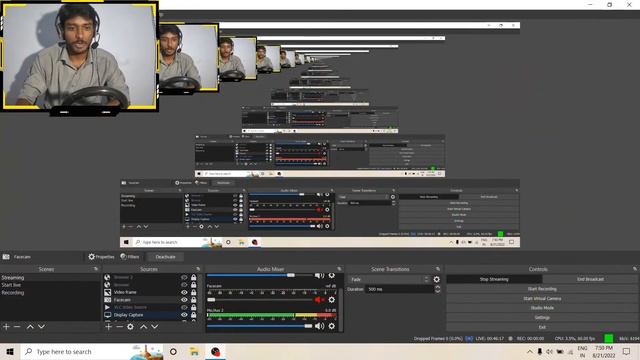Mute the Mic/Aux 2 channel speaker icon
The height and width of the screenshot is (360, 640).
pyautogui.click(x=320, y=326)
